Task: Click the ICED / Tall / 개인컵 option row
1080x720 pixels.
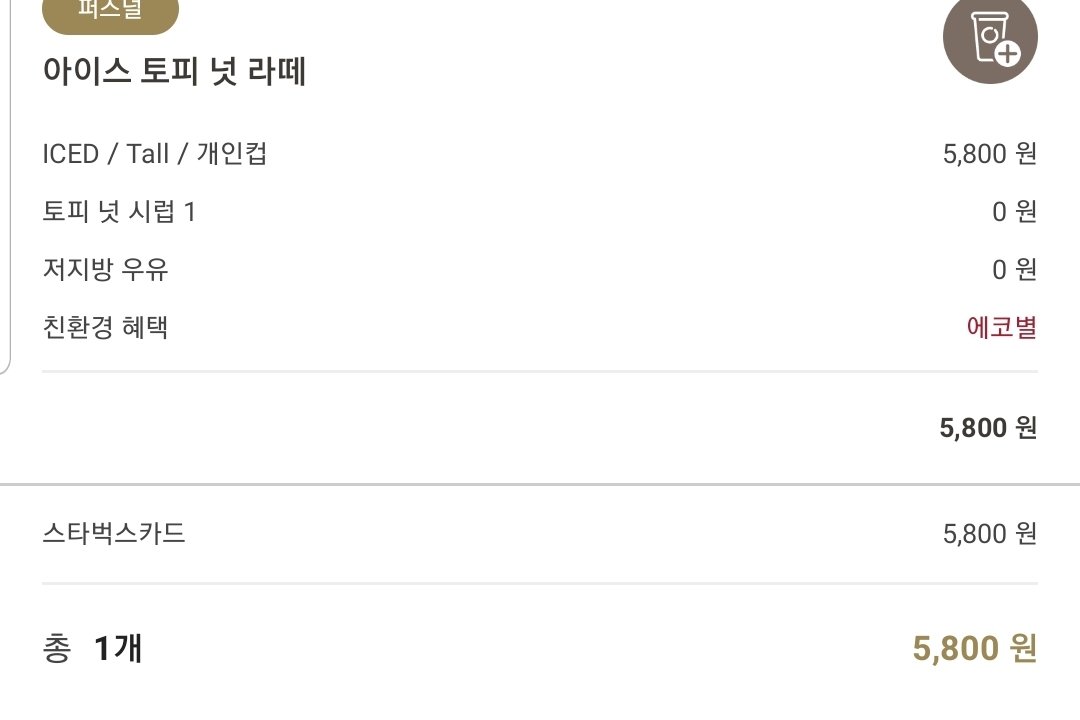Action: pos(540,154)
